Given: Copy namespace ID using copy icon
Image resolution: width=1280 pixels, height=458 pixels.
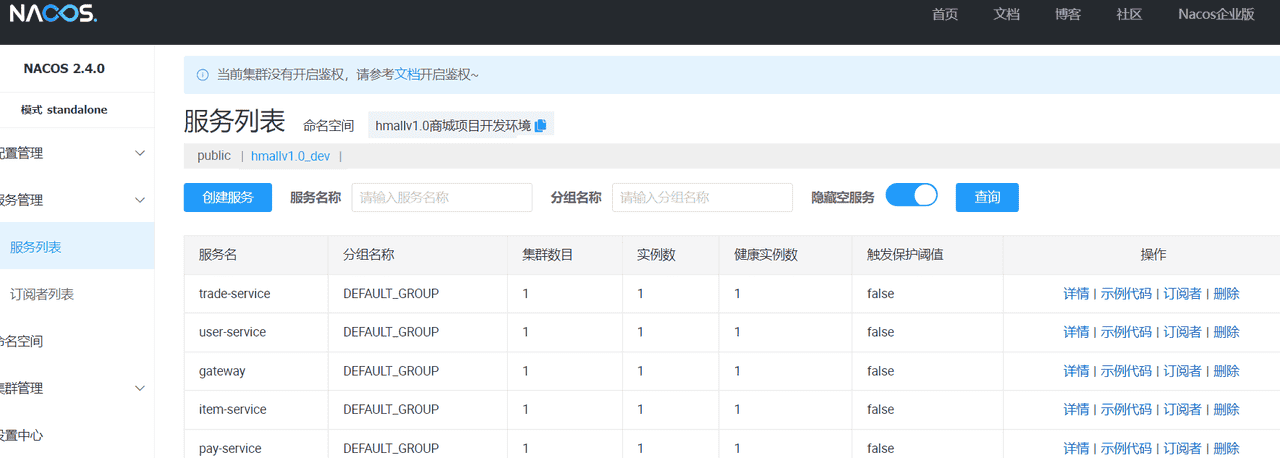Looking at the screenshot, I should [541, 126].
